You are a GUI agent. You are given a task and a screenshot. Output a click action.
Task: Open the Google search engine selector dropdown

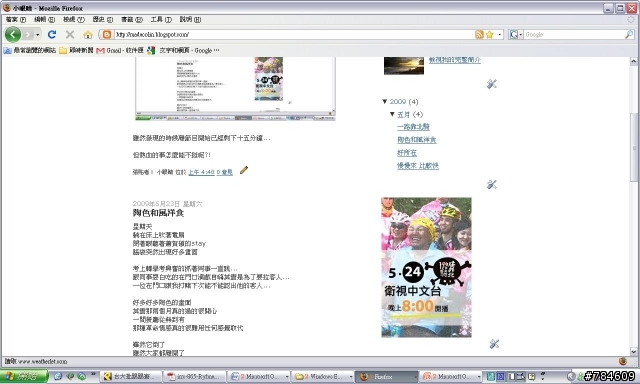516,35
